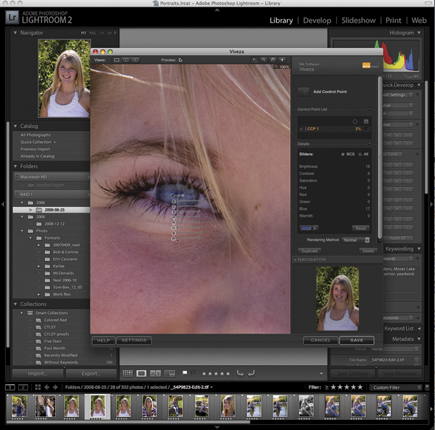Select the BCS sliders radio option

click(x=343, y=154)
